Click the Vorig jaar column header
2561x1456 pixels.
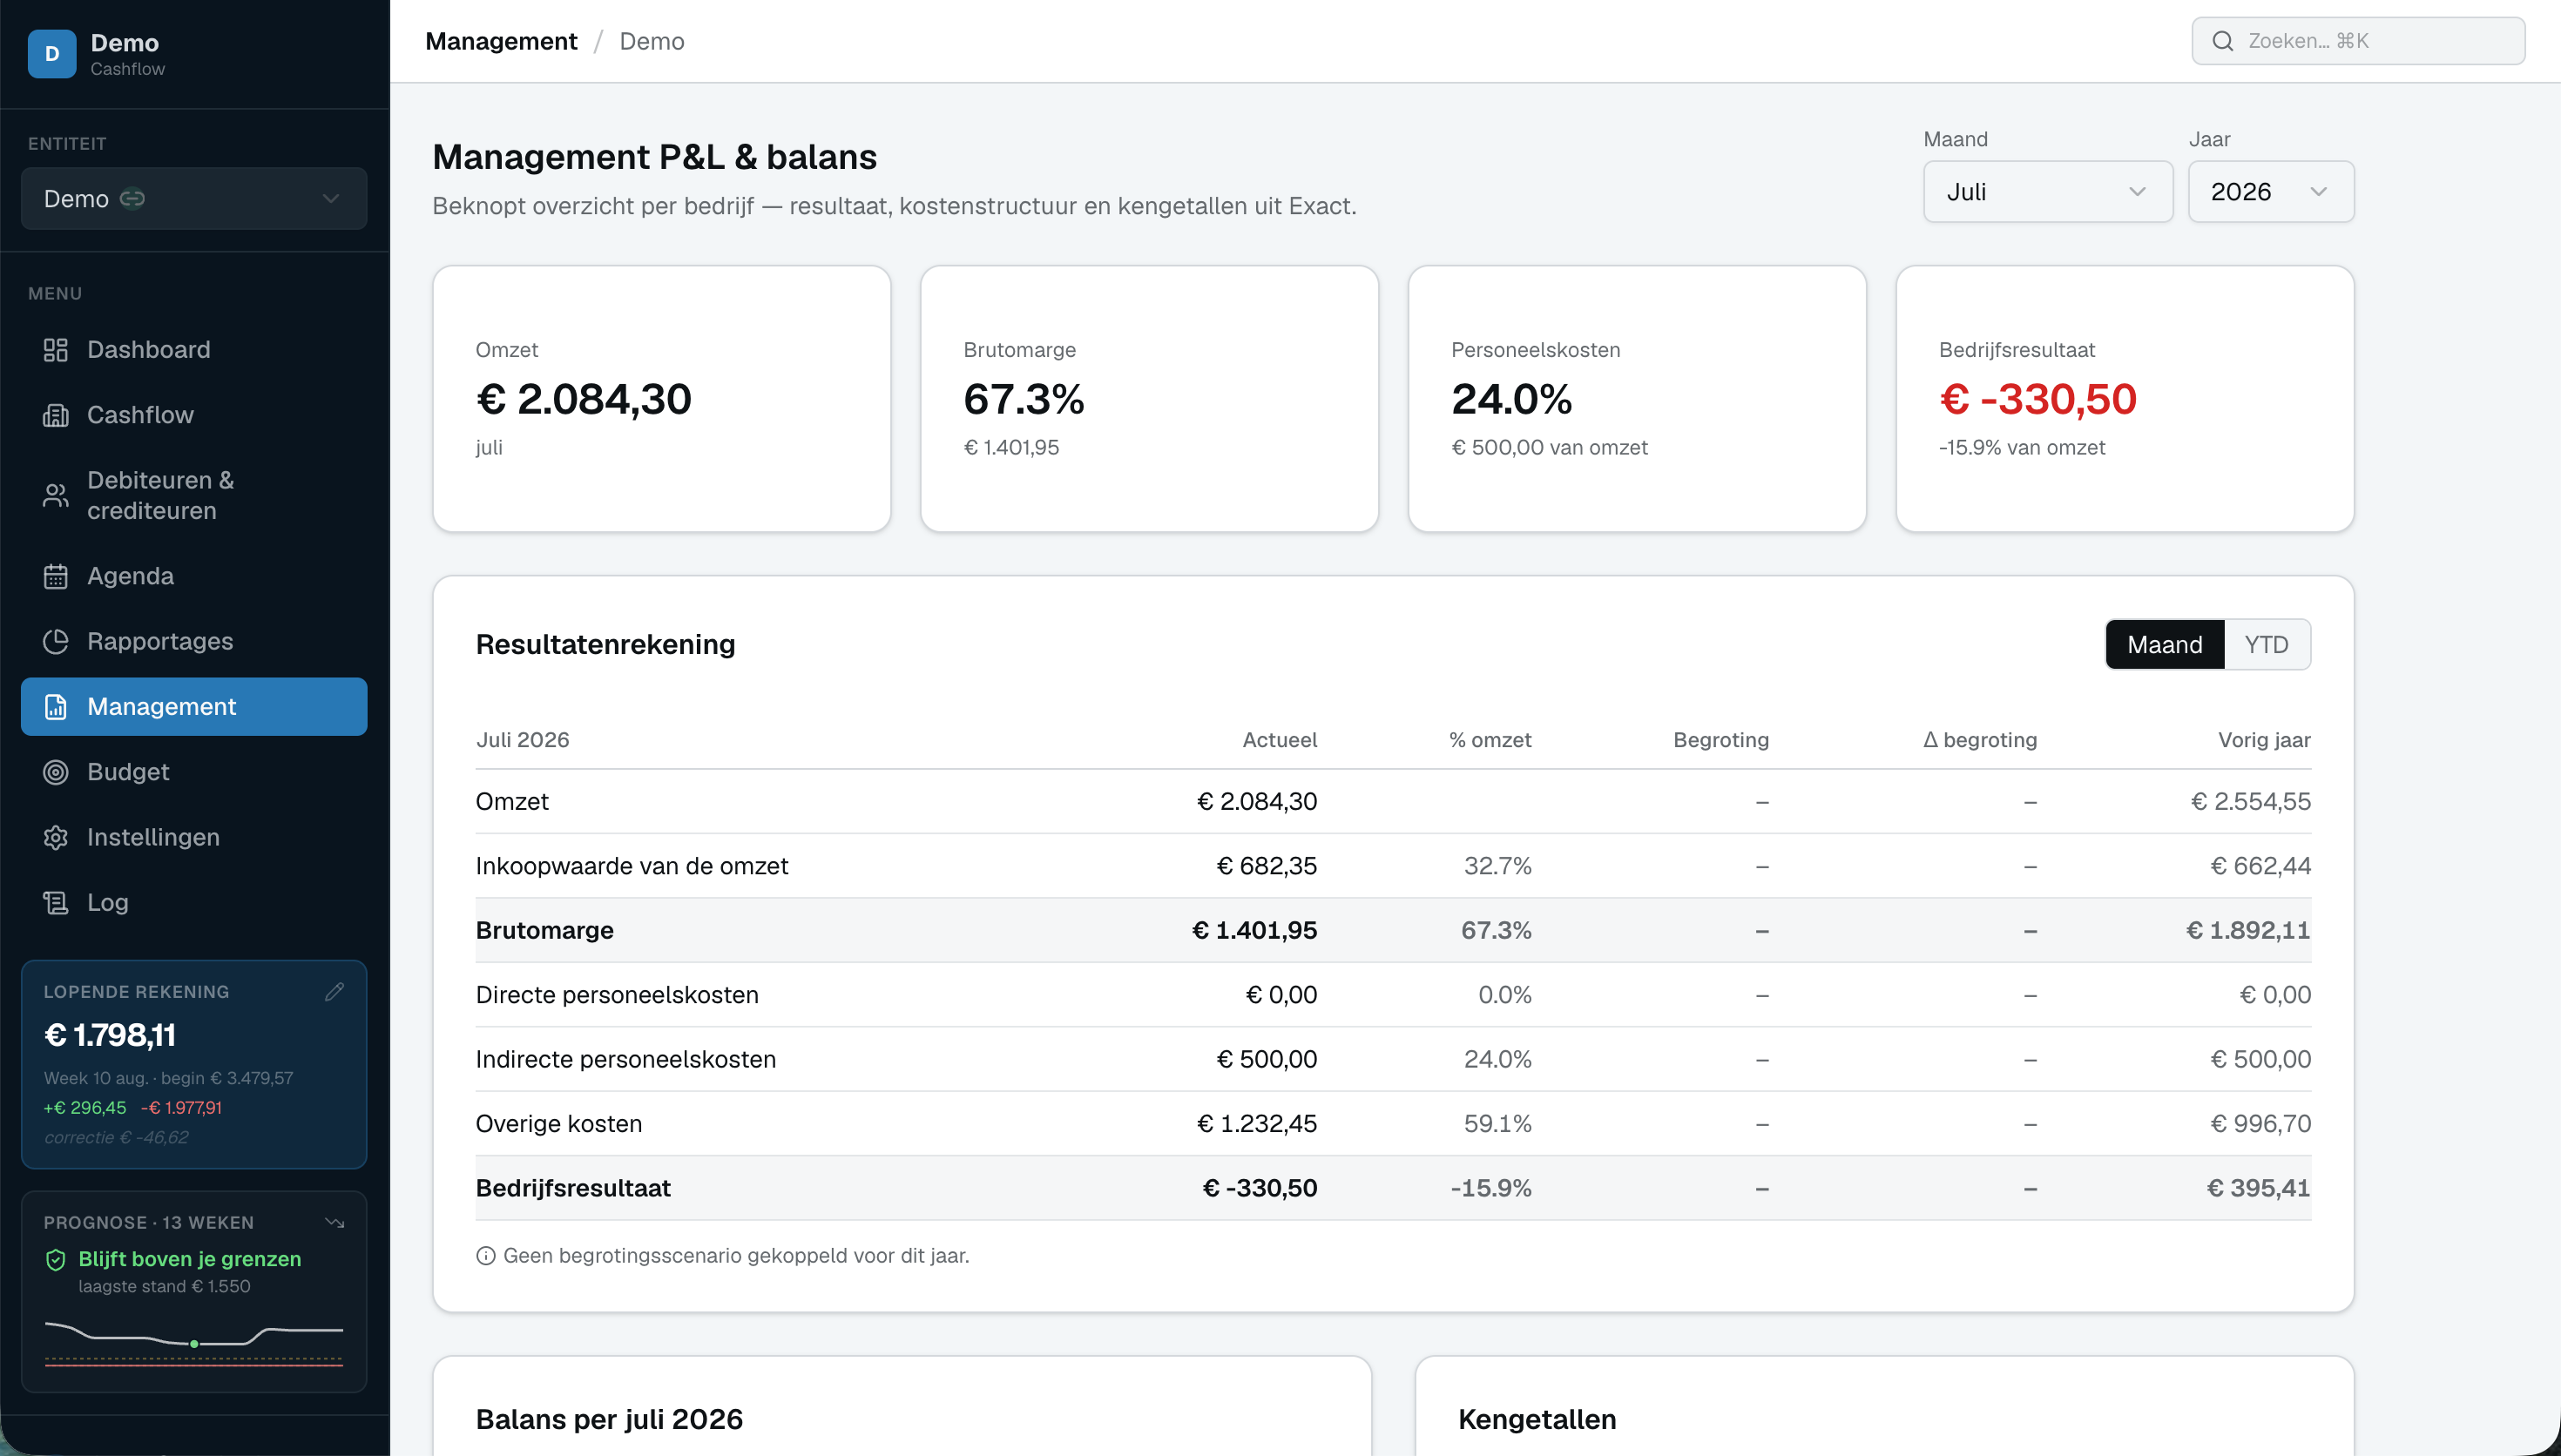pyautogui.click(x=2264, y=740)
